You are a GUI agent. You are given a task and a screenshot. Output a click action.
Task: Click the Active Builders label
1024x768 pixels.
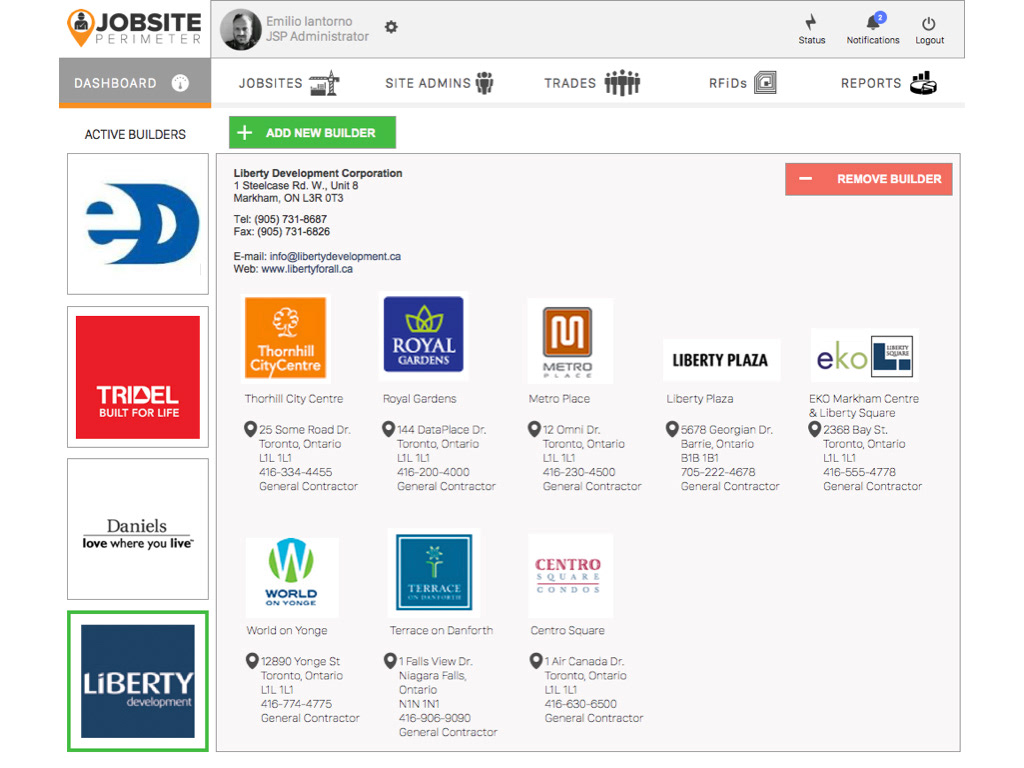tap(135, 135)
